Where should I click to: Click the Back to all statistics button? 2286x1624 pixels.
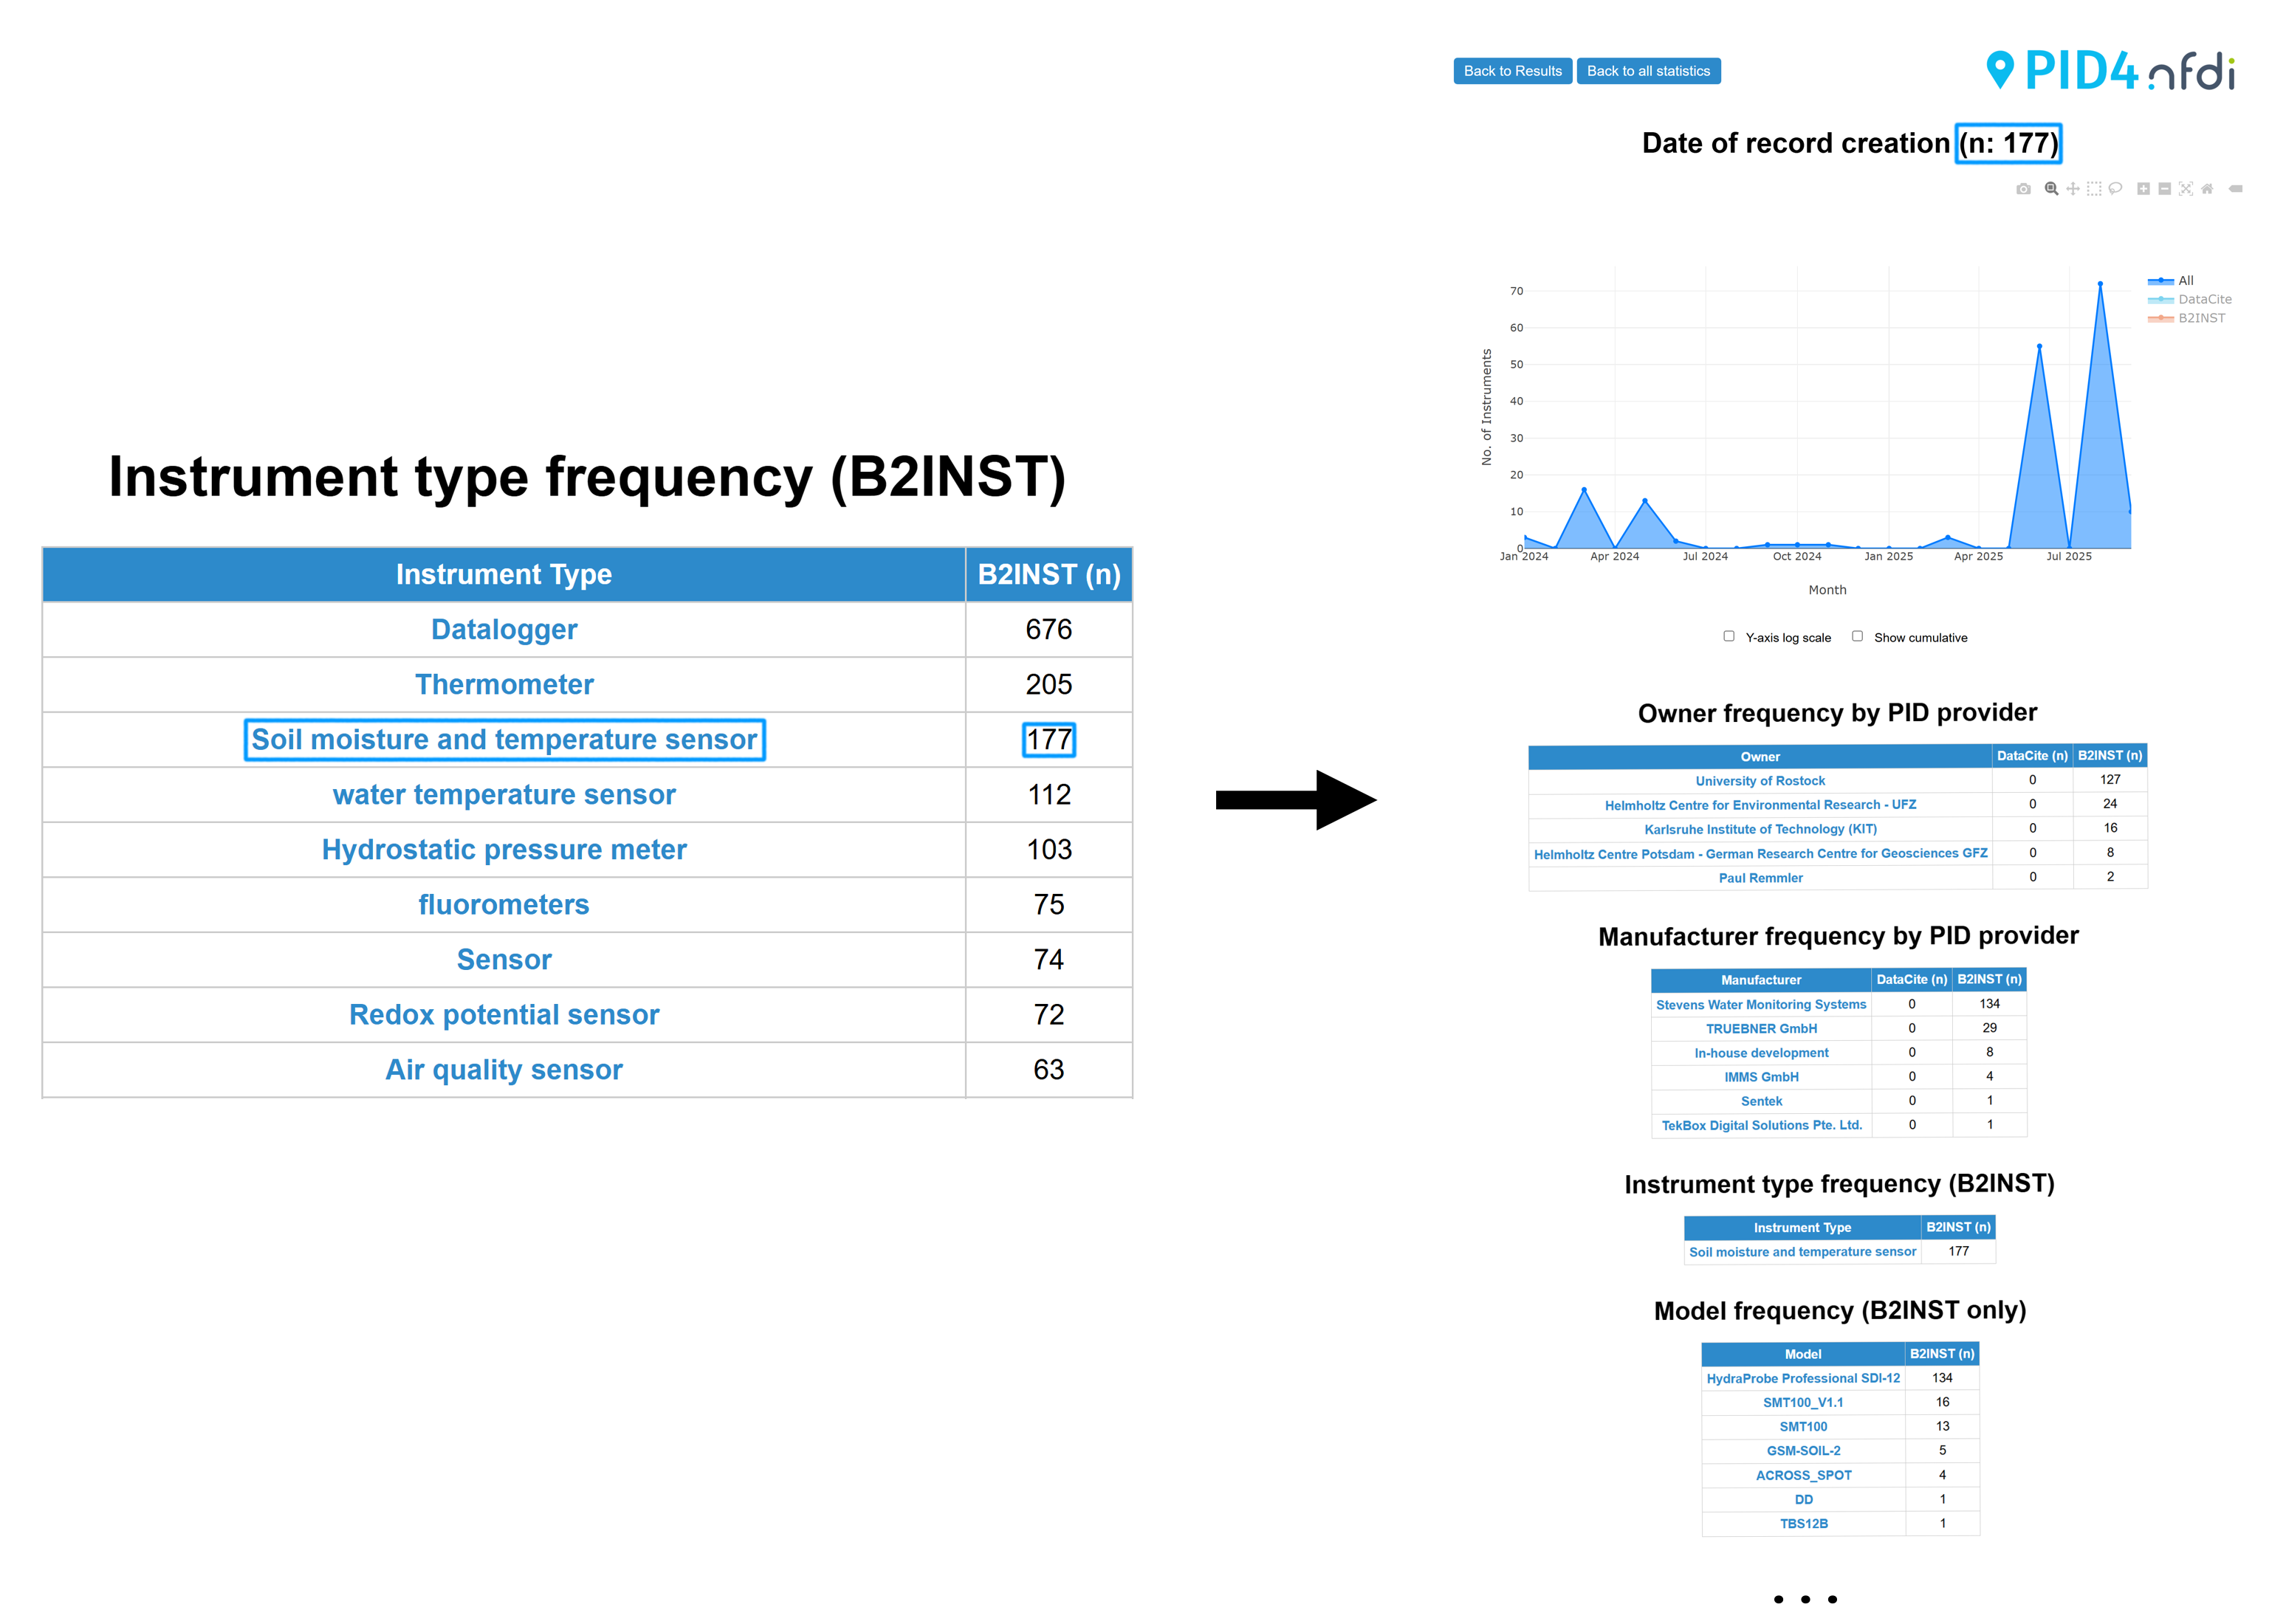point(1648,71)
